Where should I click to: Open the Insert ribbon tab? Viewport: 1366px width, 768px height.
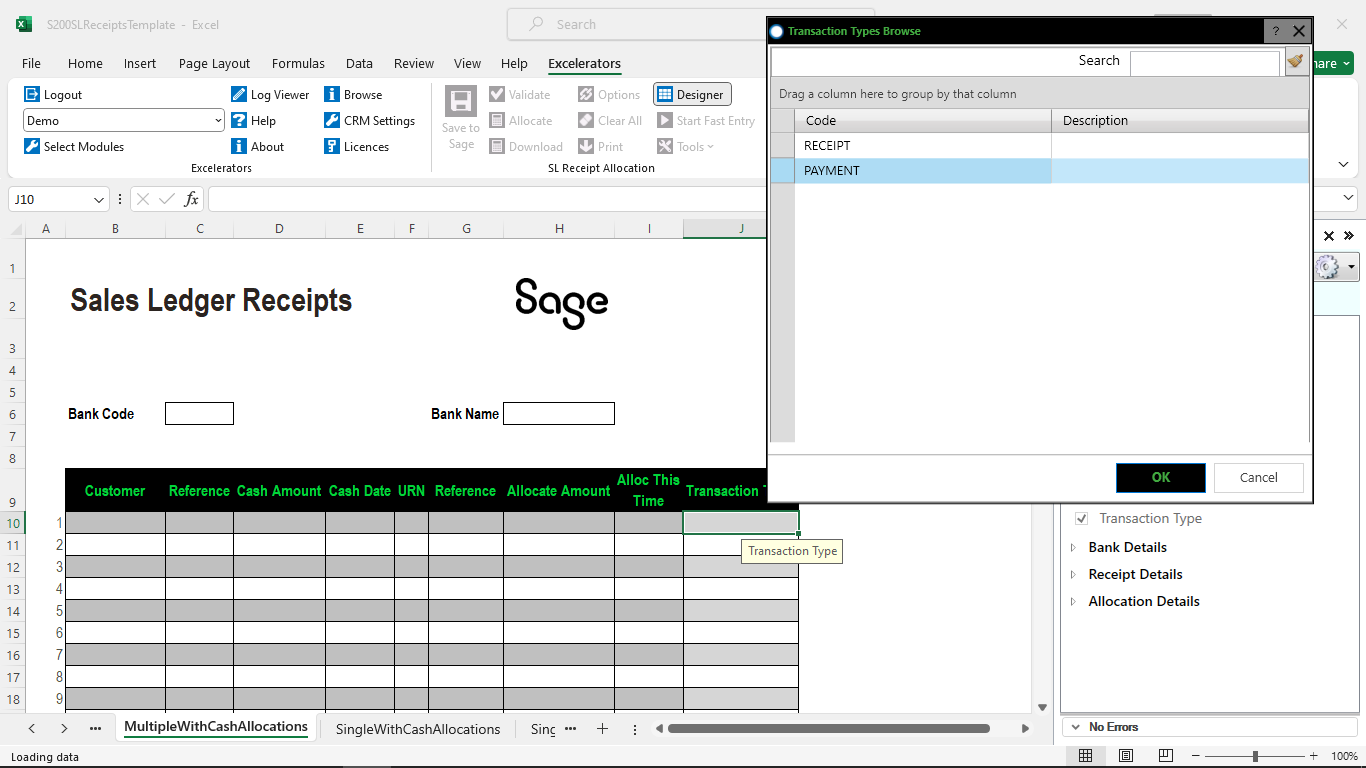tap(140, 63)
